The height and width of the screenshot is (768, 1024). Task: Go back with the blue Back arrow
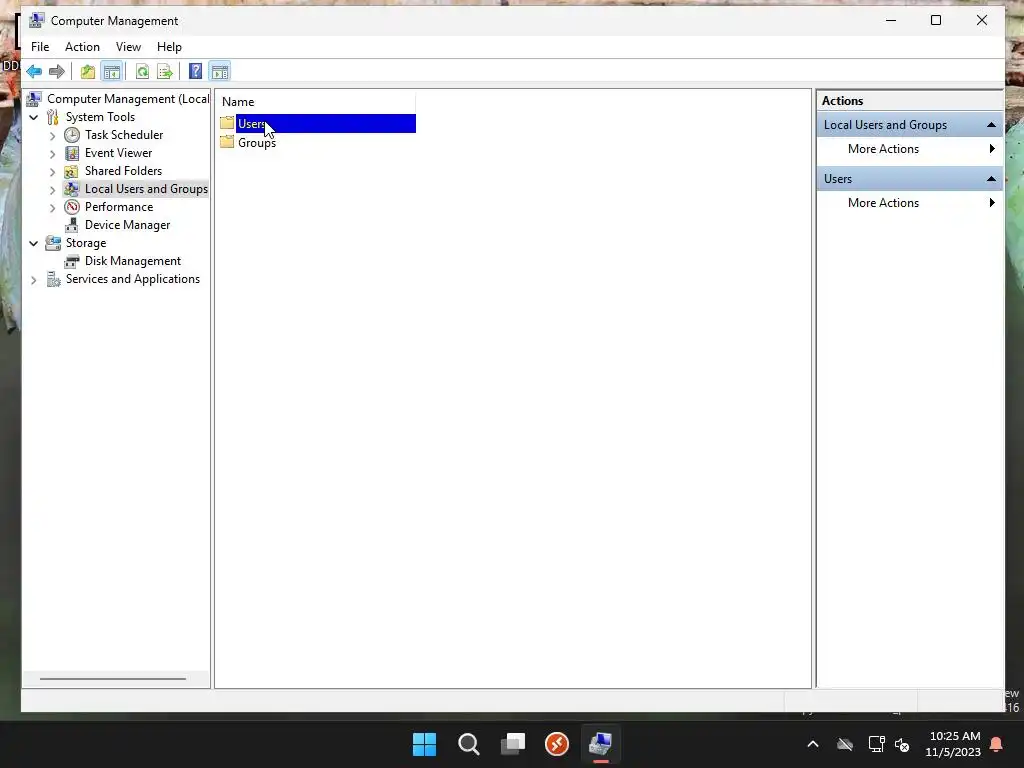point(34,71)
